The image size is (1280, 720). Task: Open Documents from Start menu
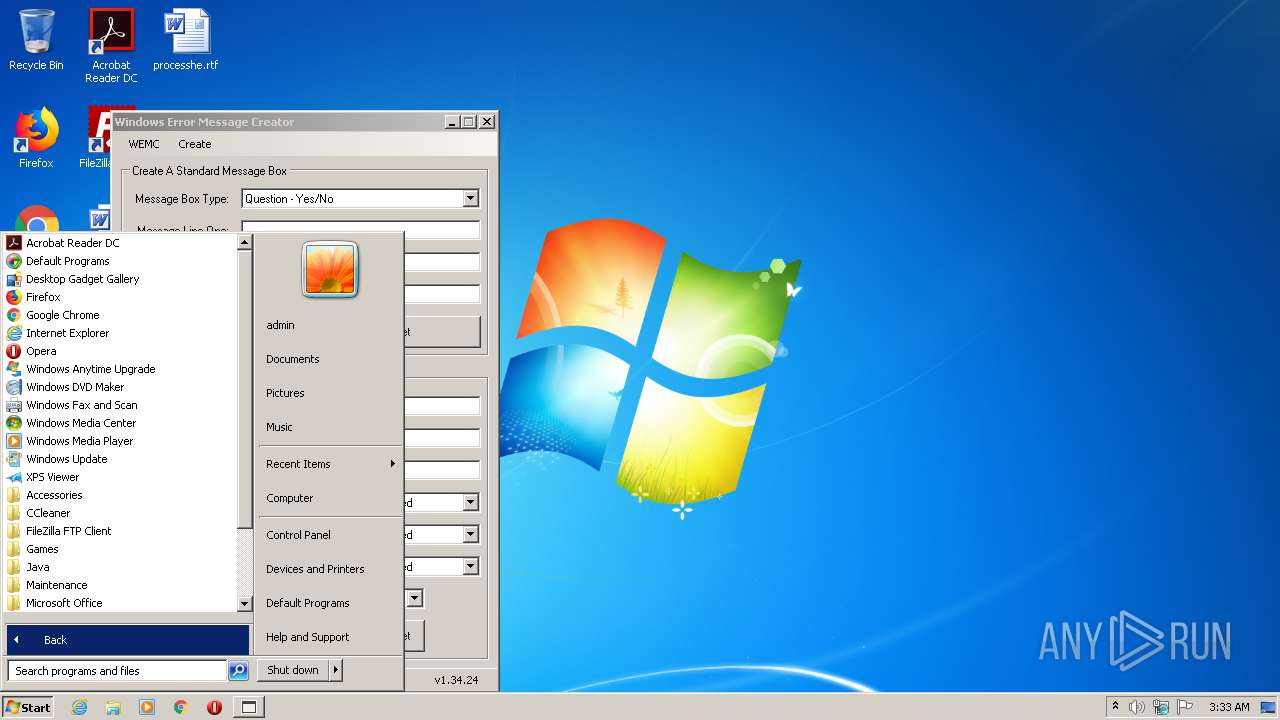330,359
